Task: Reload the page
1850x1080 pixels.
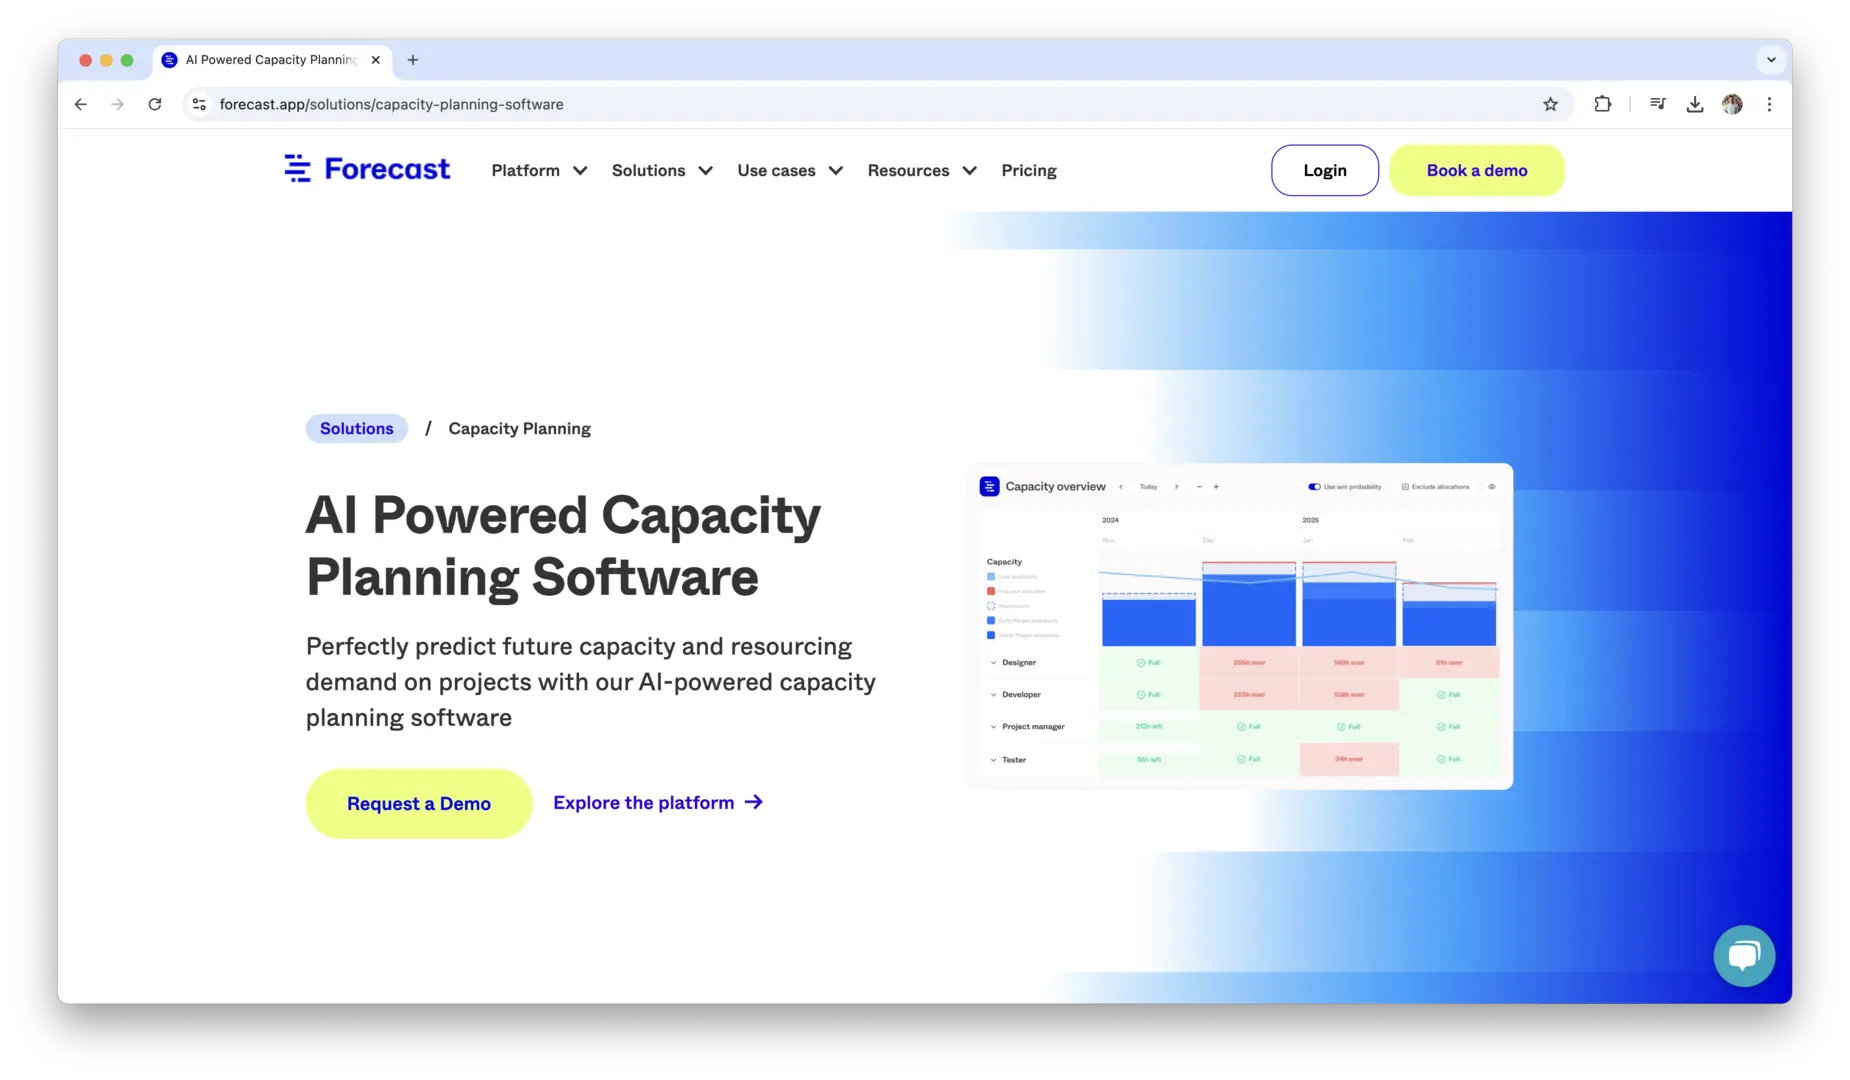Action: (155, 104)
